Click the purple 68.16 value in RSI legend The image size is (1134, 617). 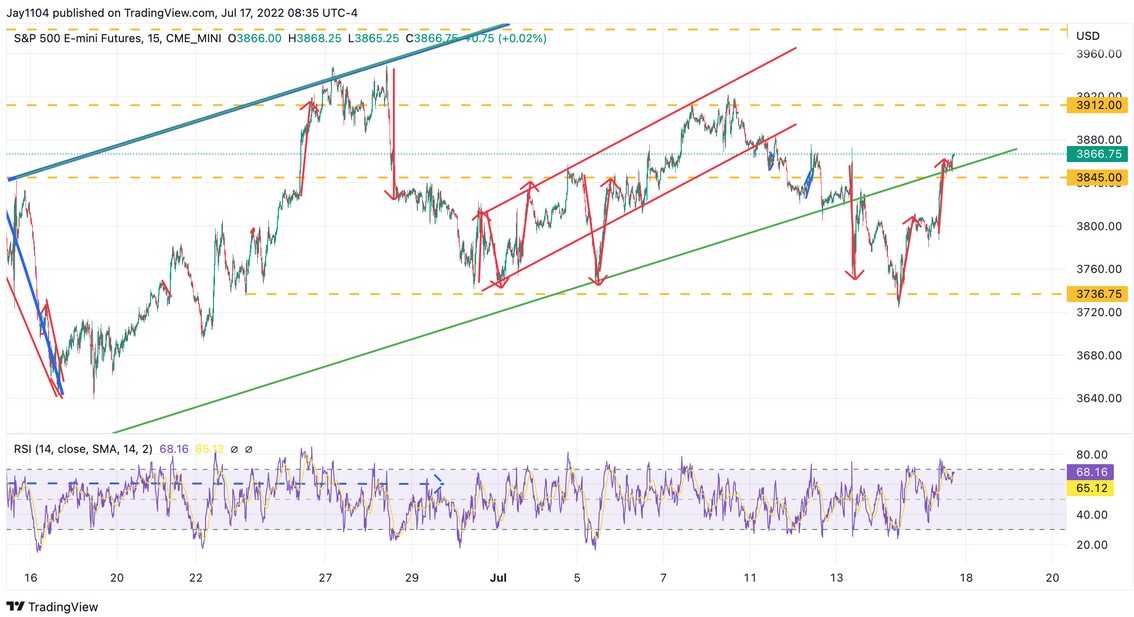tap(174, 449)
